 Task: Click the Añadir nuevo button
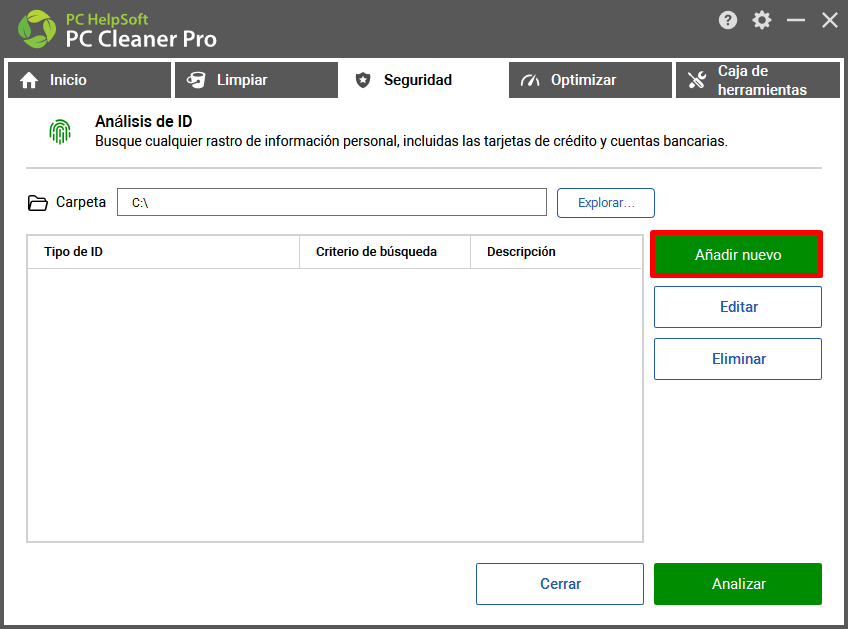(x=738, y=254)
